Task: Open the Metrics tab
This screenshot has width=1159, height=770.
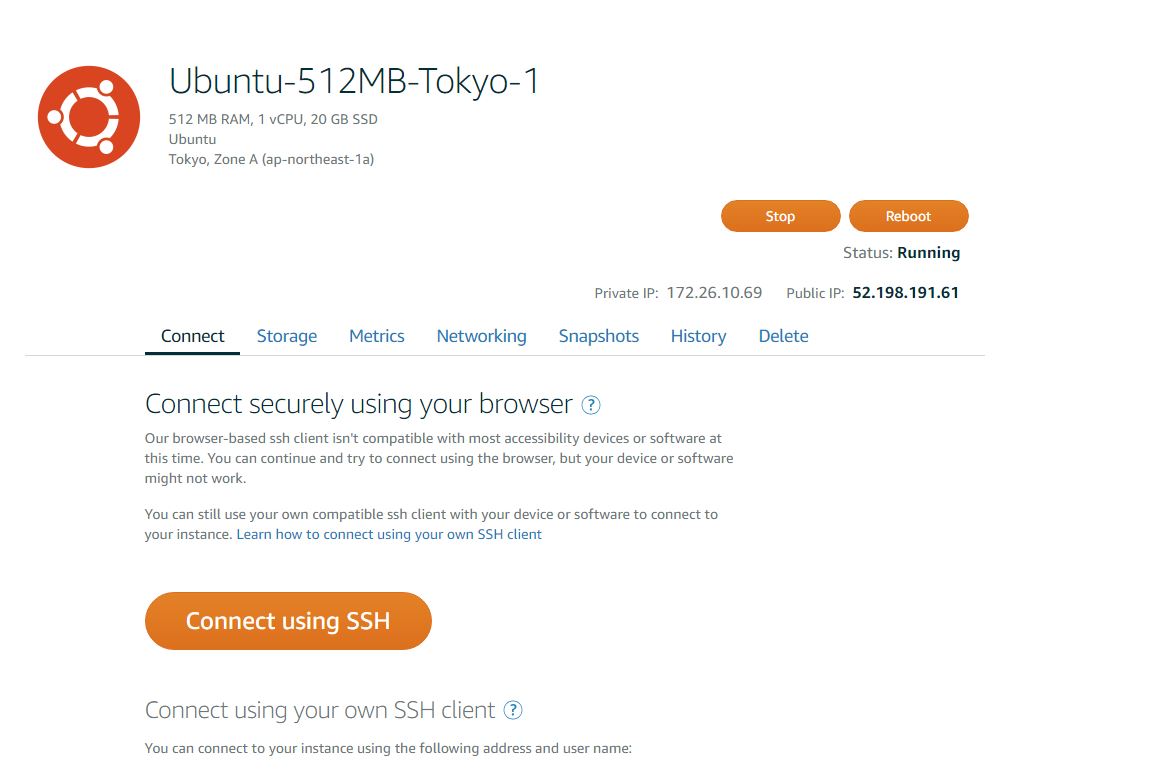Action: pos(377,336)
